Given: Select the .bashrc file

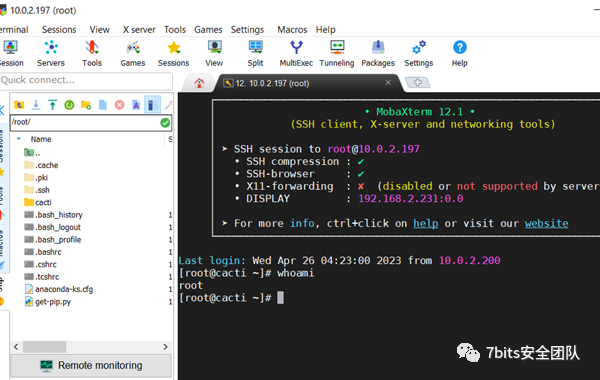Looking at the screenshot, I should (x=43, y=252).
